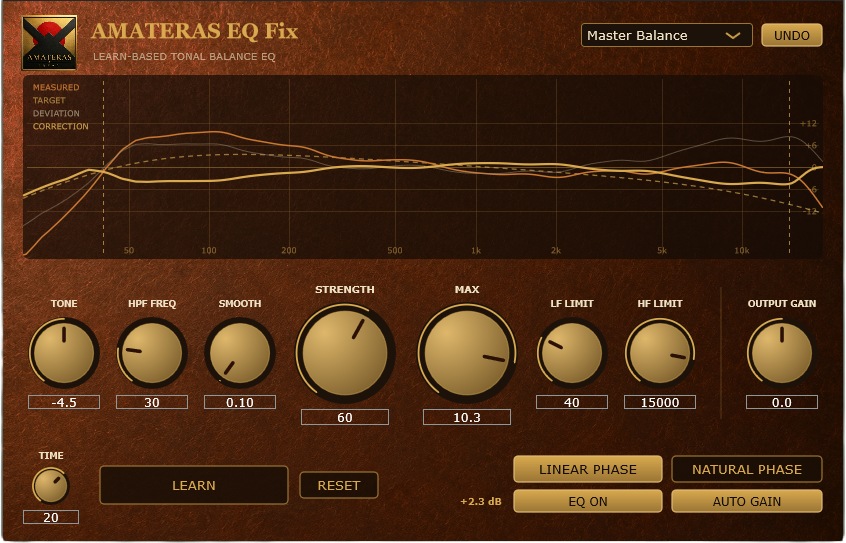Viewport: 846px width, 543px height.
Task: Toggle the DEVIATION curve legend
Action: pyautogui.click(x=56, y=113)
